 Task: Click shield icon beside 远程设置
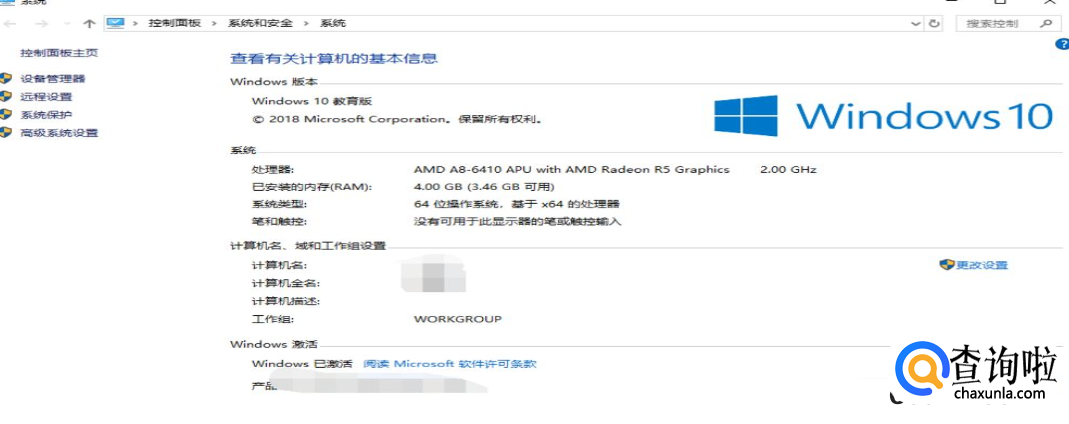coord(6,96)
